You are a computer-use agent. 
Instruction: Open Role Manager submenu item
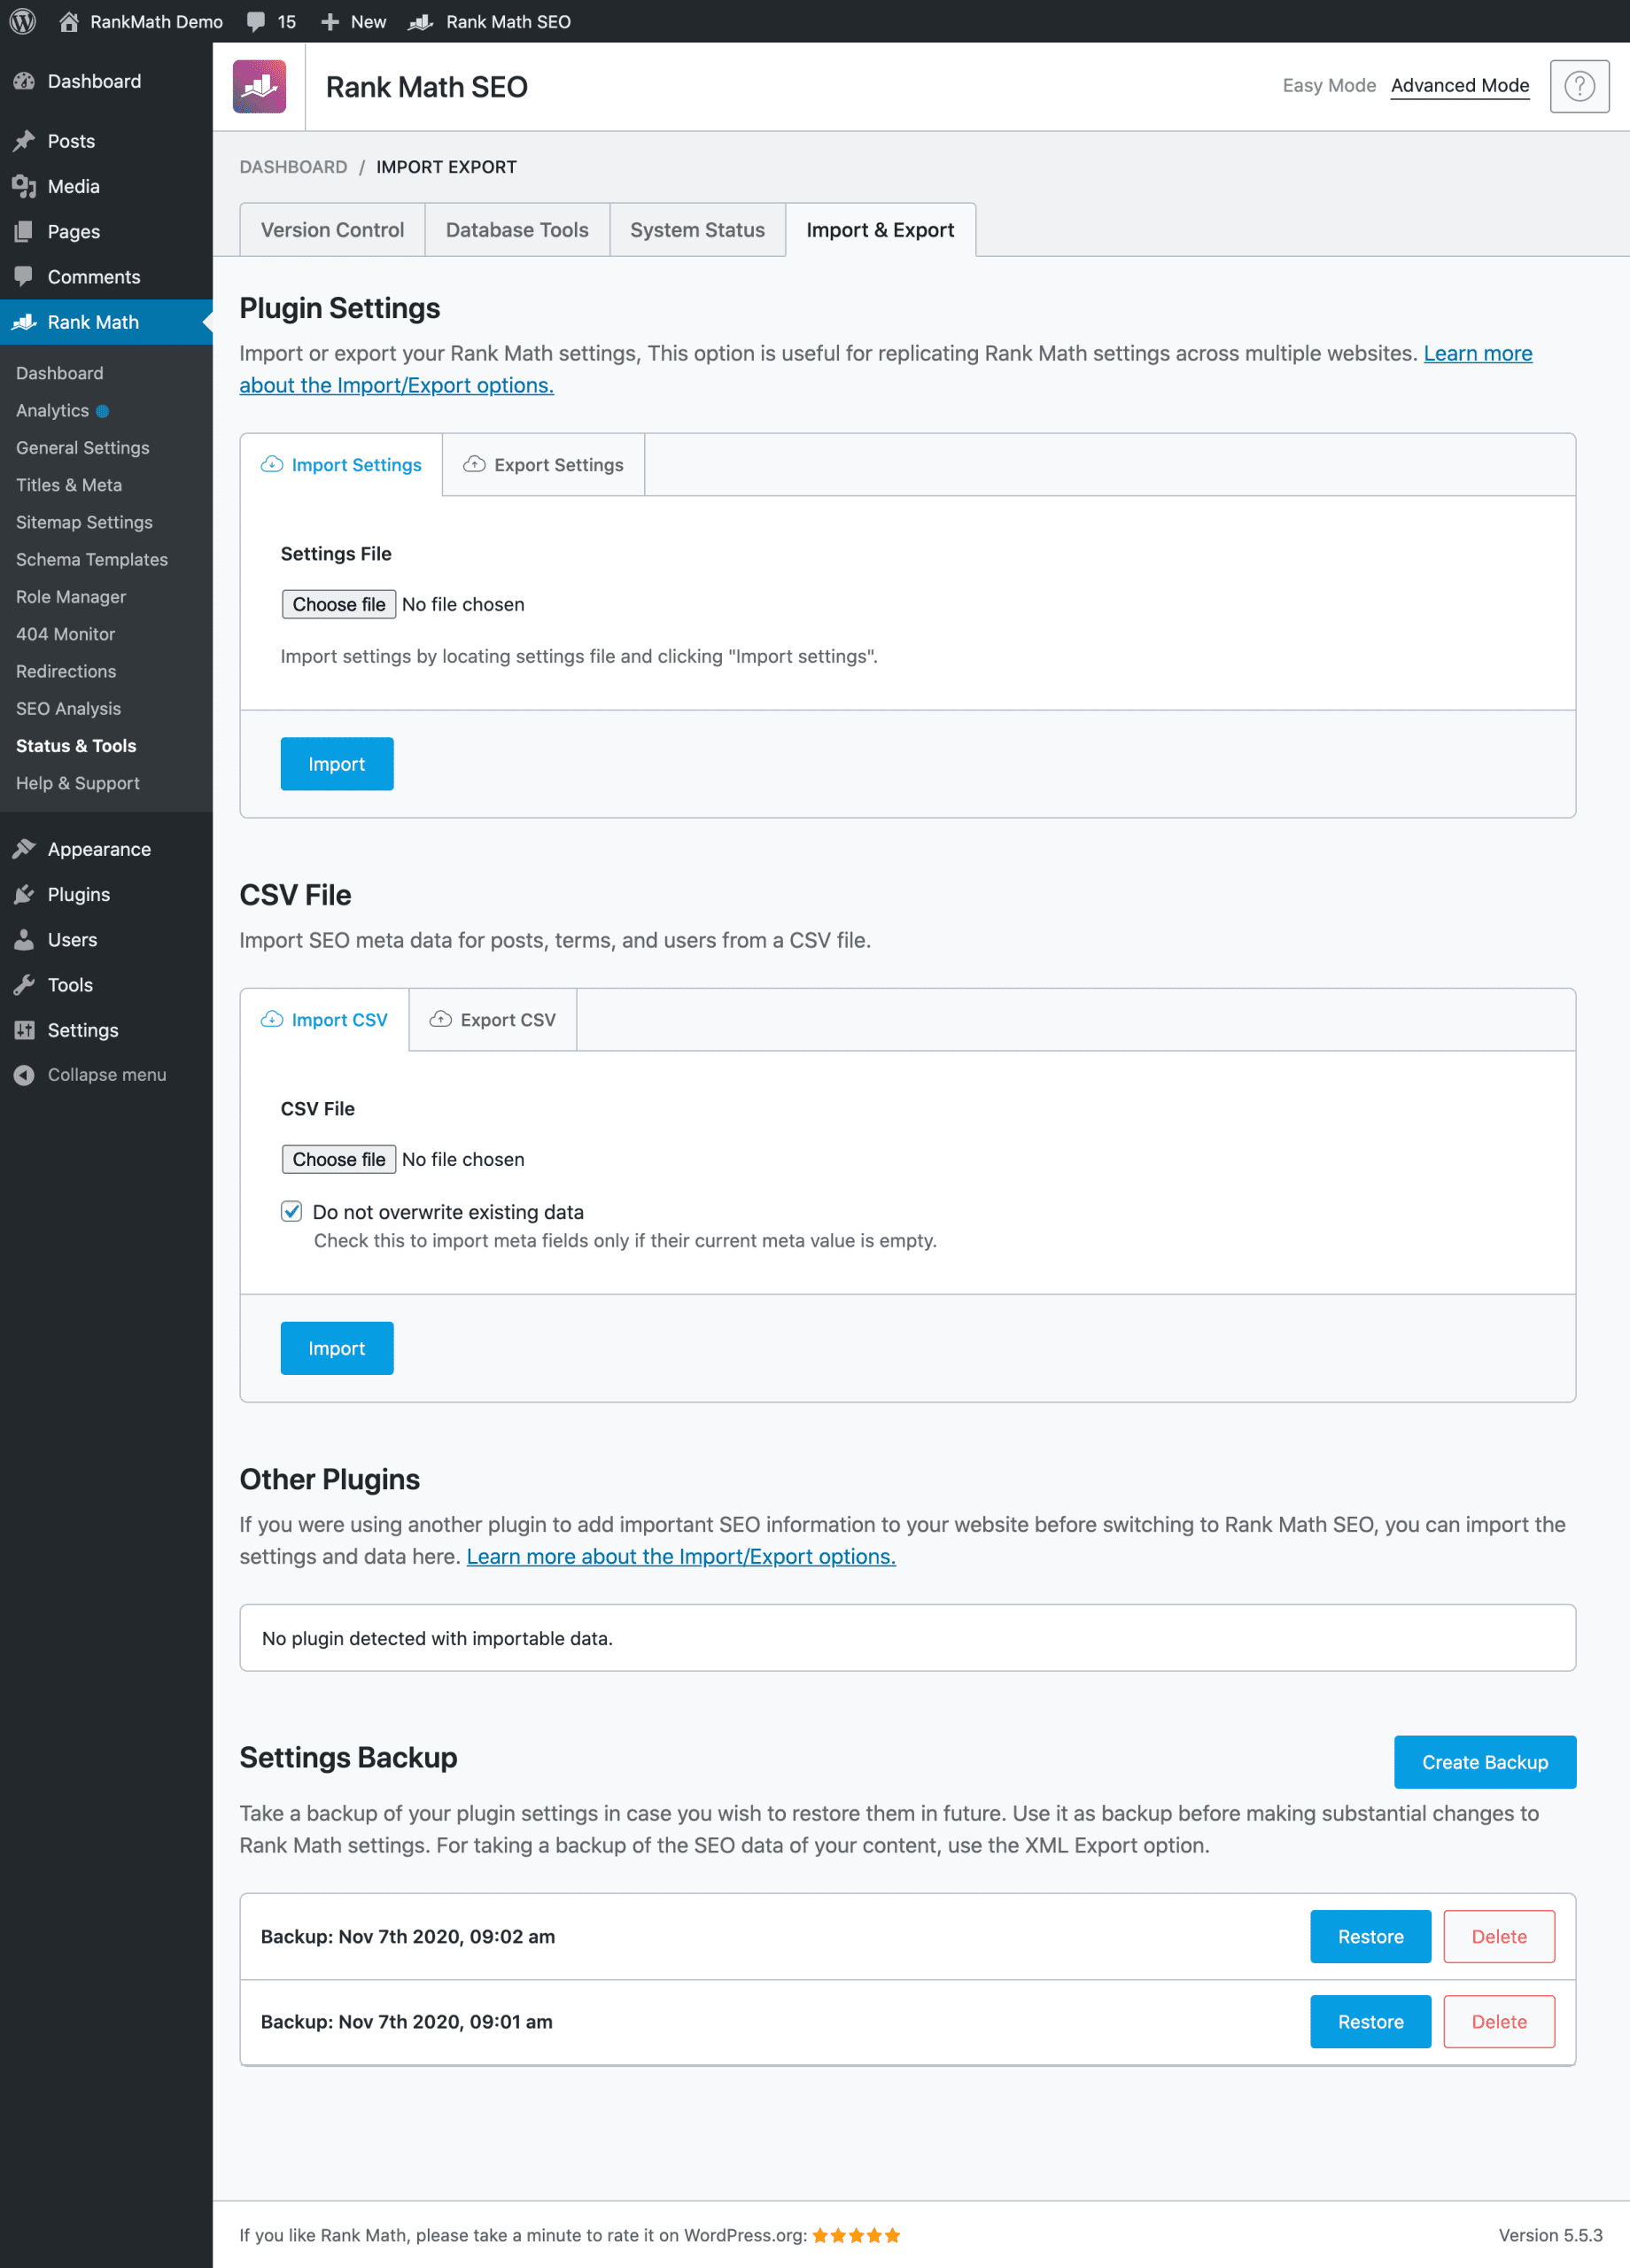(x=71, y=597)
